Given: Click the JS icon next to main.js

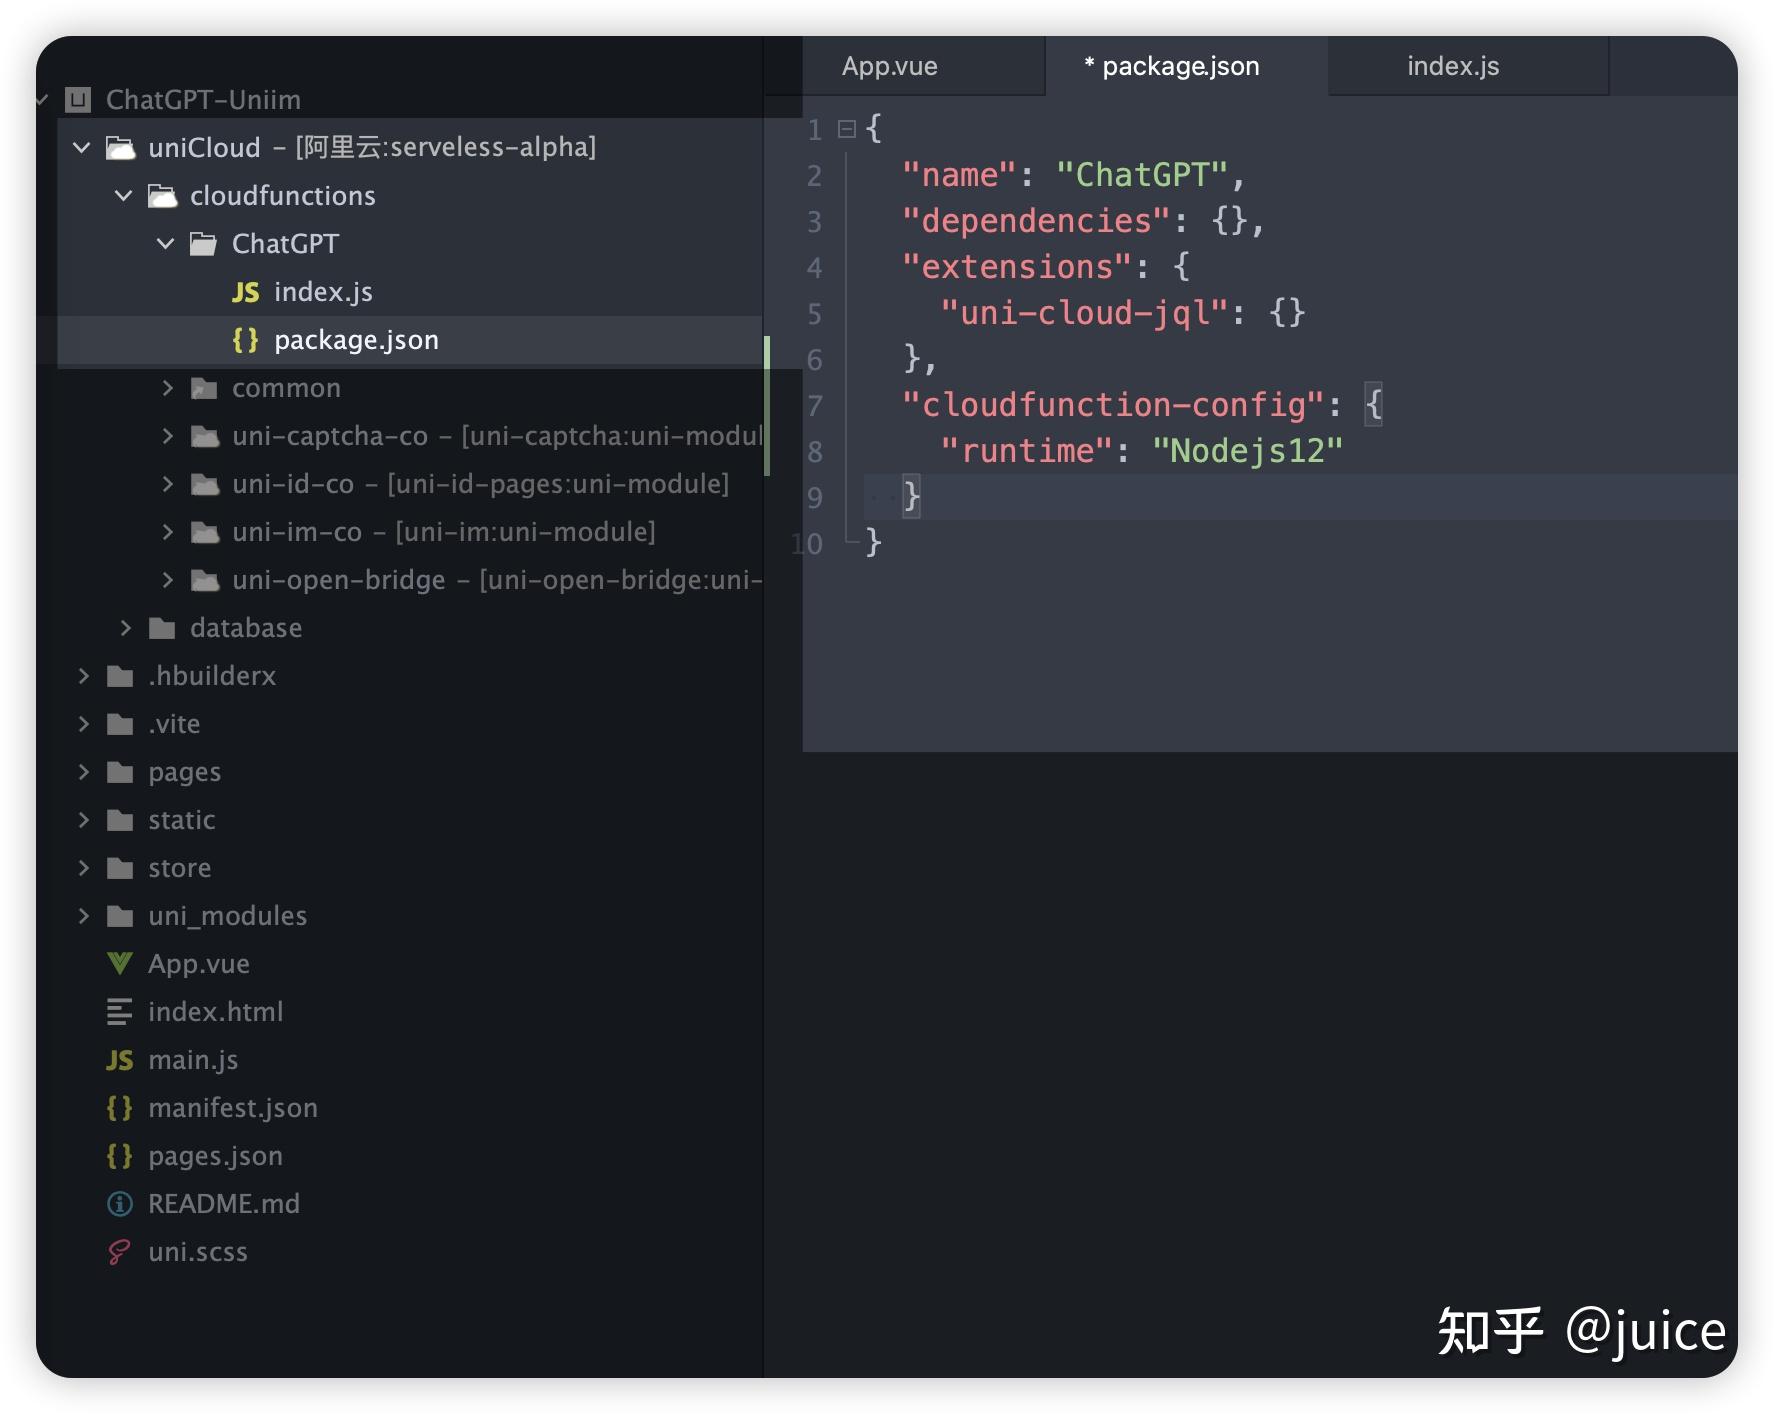Looking at the screenshot, I should [x=119, y=1059].
